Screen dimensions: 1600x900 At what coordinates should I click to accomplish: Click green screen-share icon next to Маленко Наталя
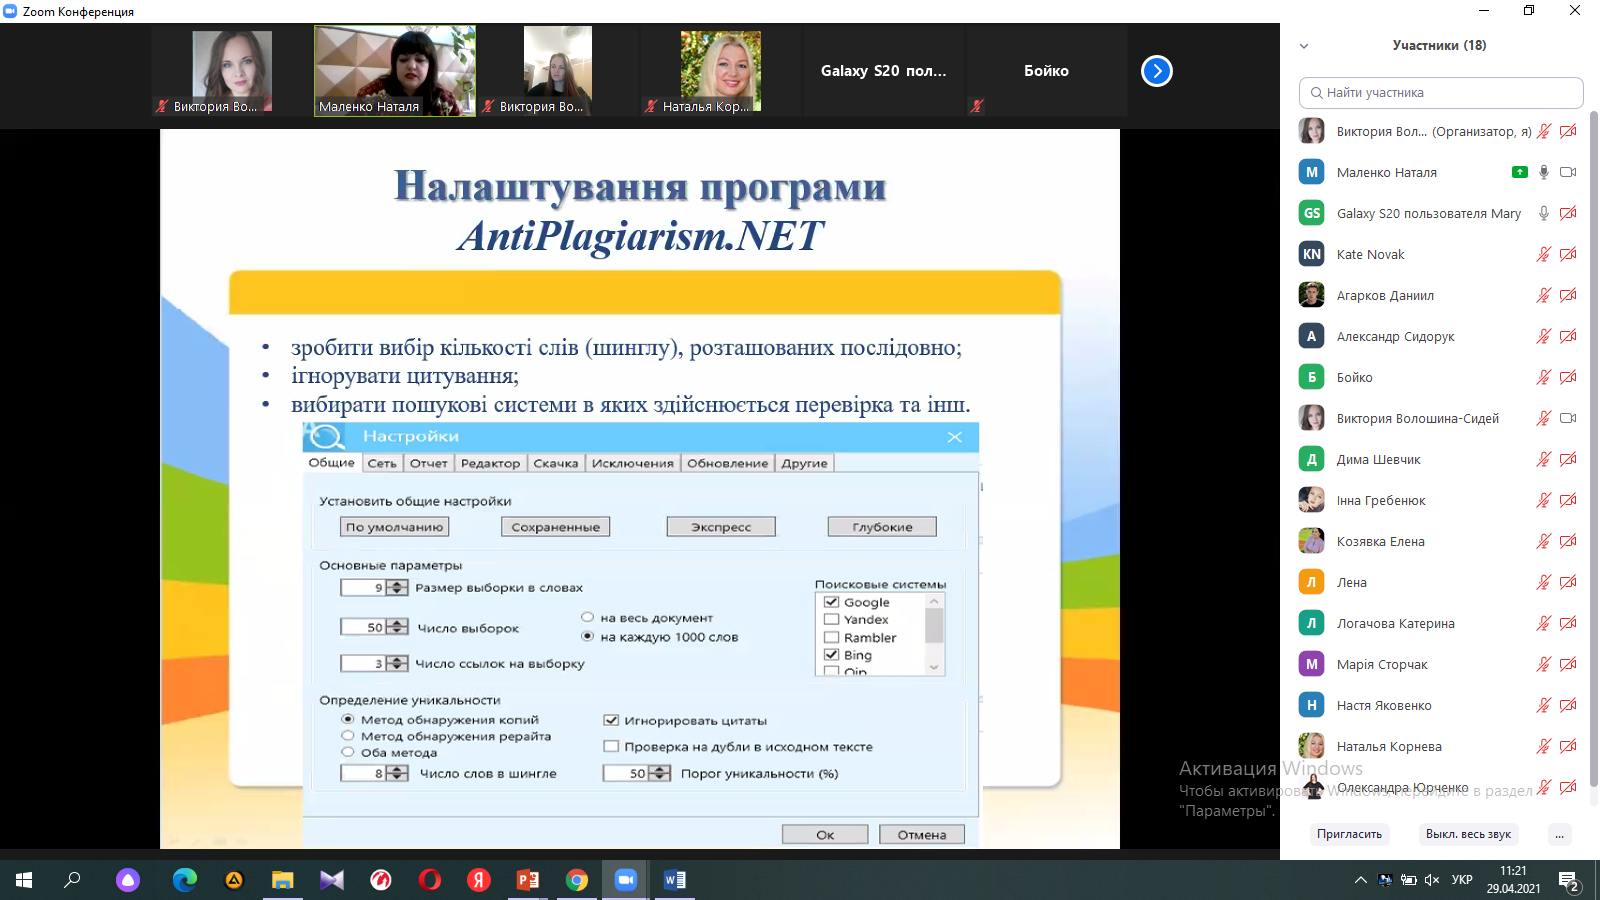[1519, 172]
